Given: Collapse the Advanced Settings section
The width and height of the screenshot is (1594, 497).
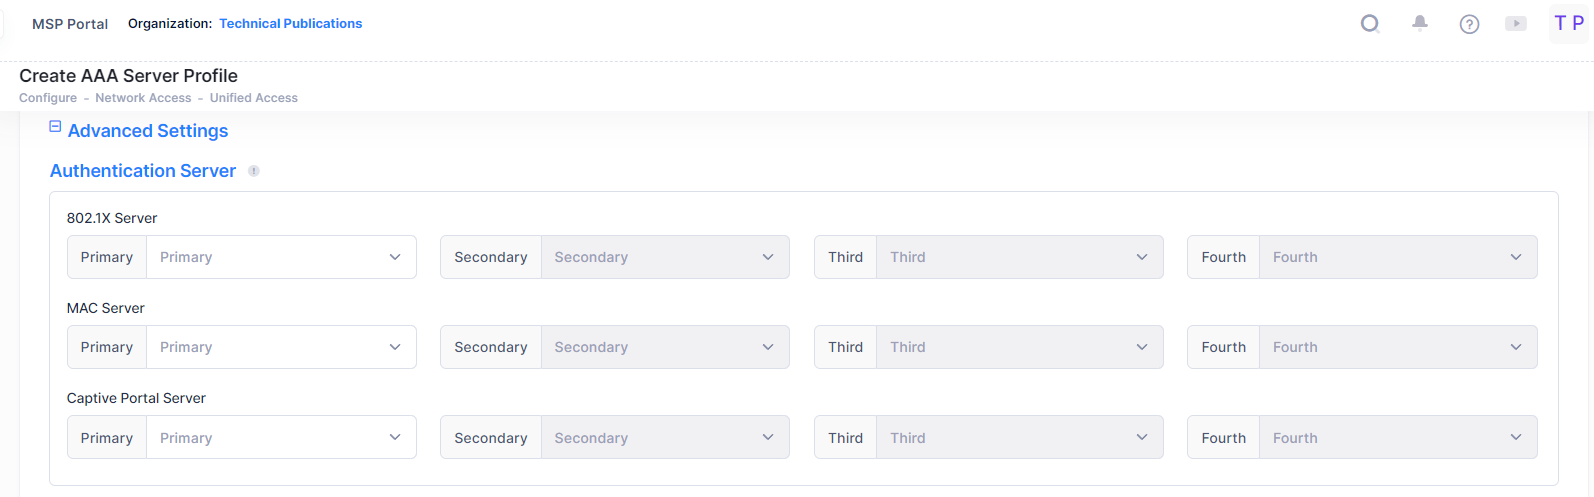Looking at the screenshot, I should [x=56, y=127].
